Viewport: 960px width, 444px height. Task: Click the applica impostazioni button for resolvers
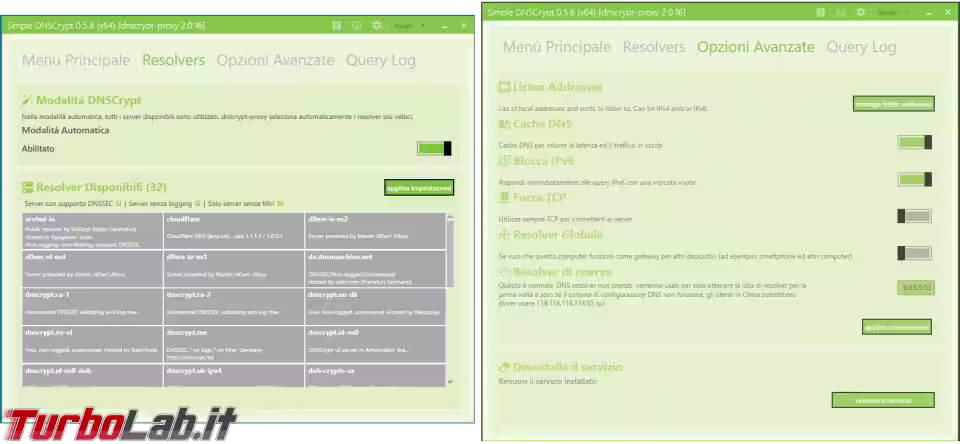tap(419, 187)
